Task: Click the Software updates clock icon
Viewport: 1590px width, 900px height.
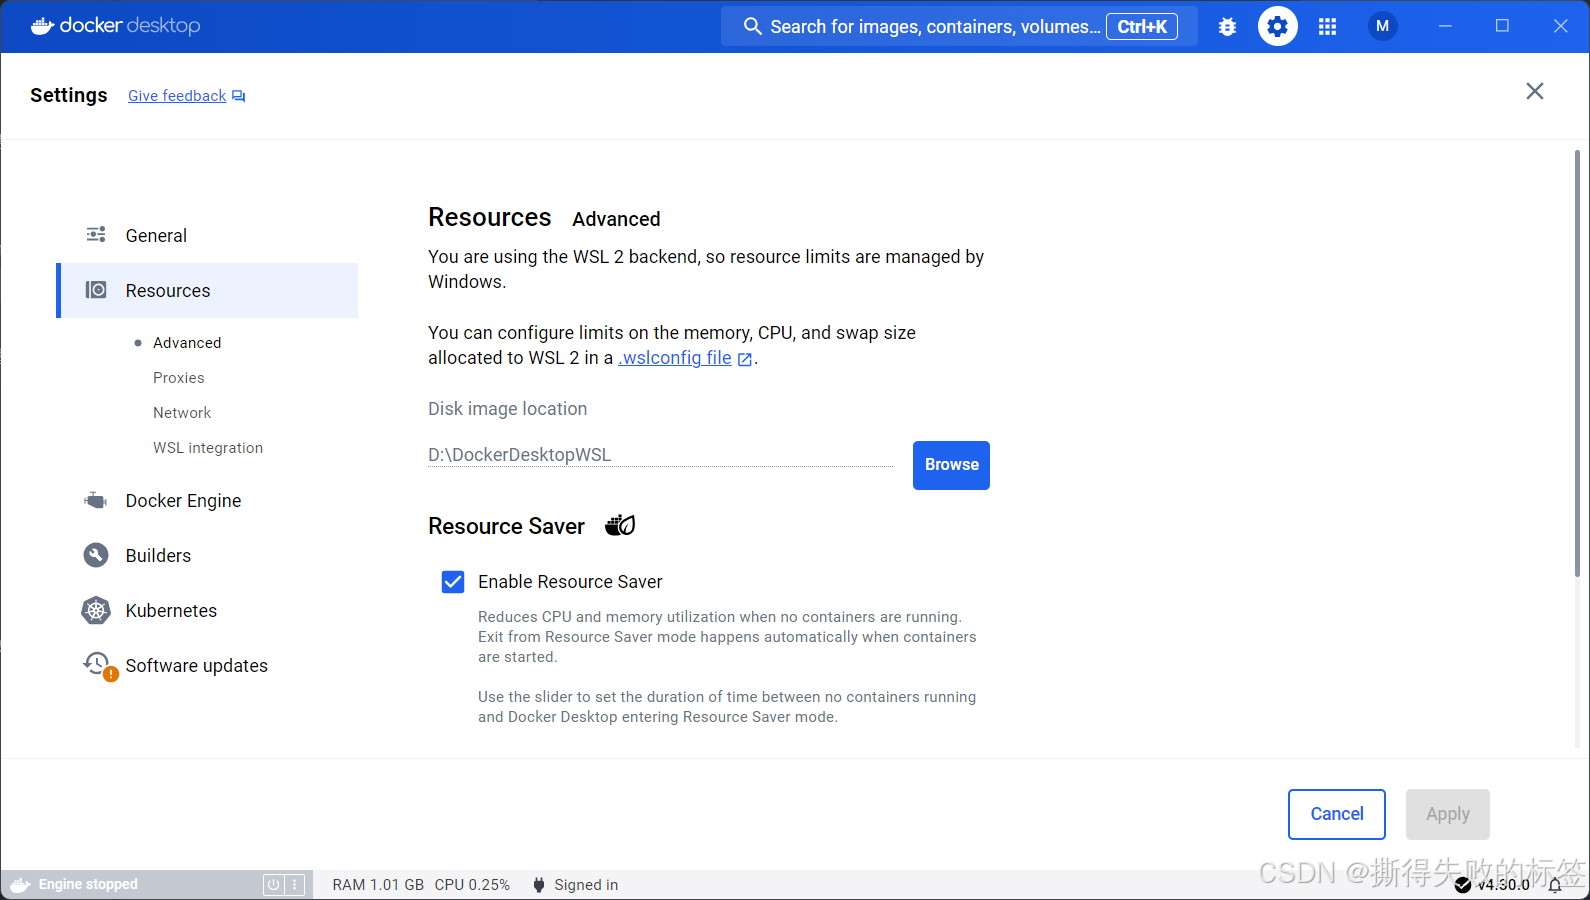Action: pos(98,664)
